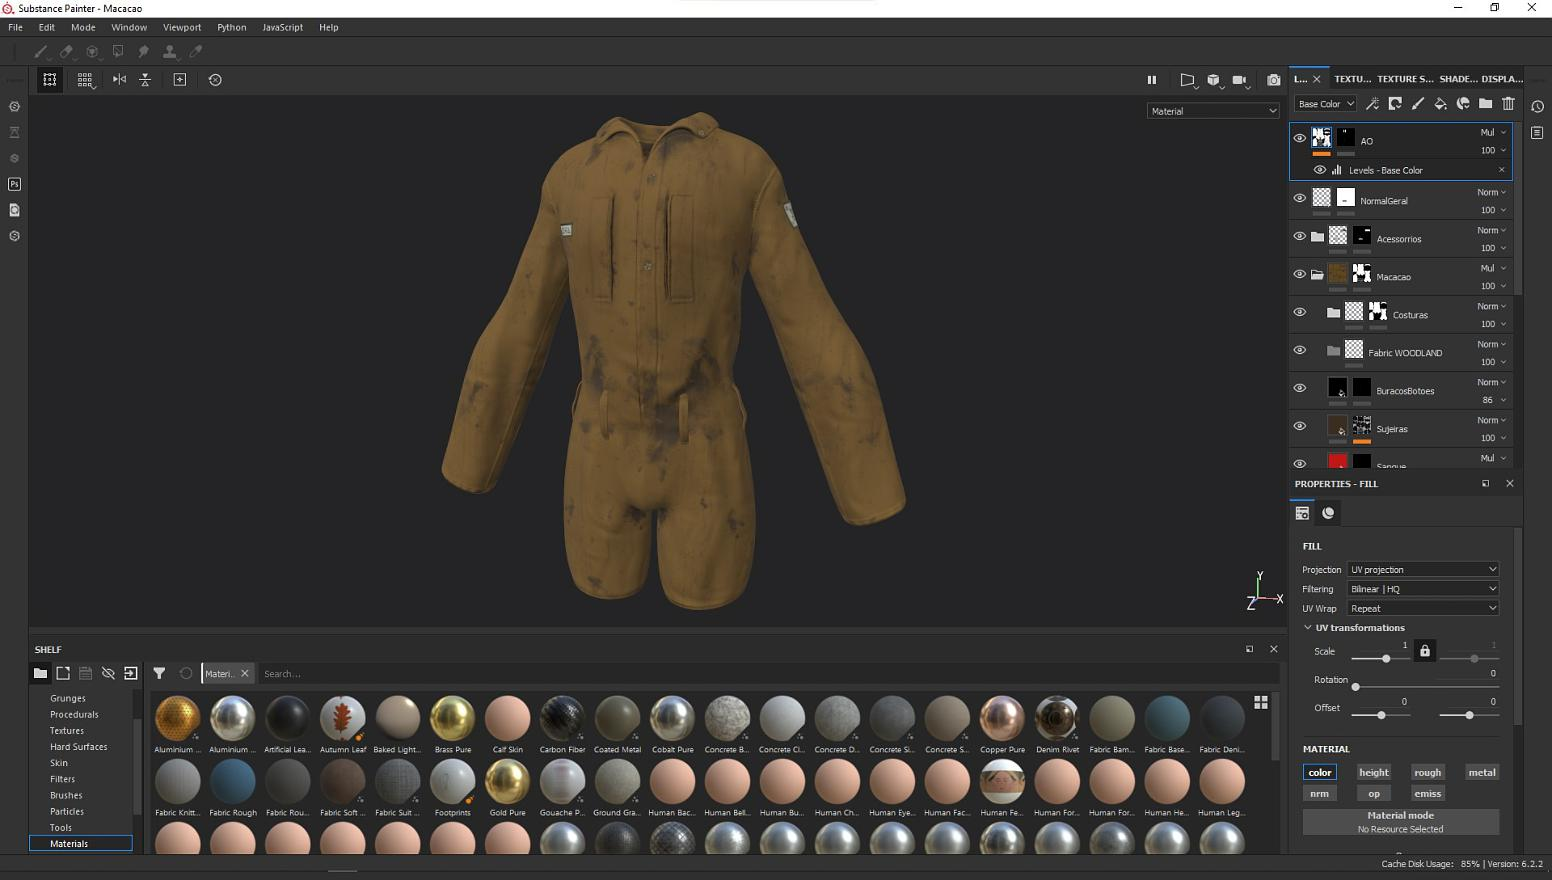
Task: Open the camera settings icon
Action: click(x=1240, y=80)
